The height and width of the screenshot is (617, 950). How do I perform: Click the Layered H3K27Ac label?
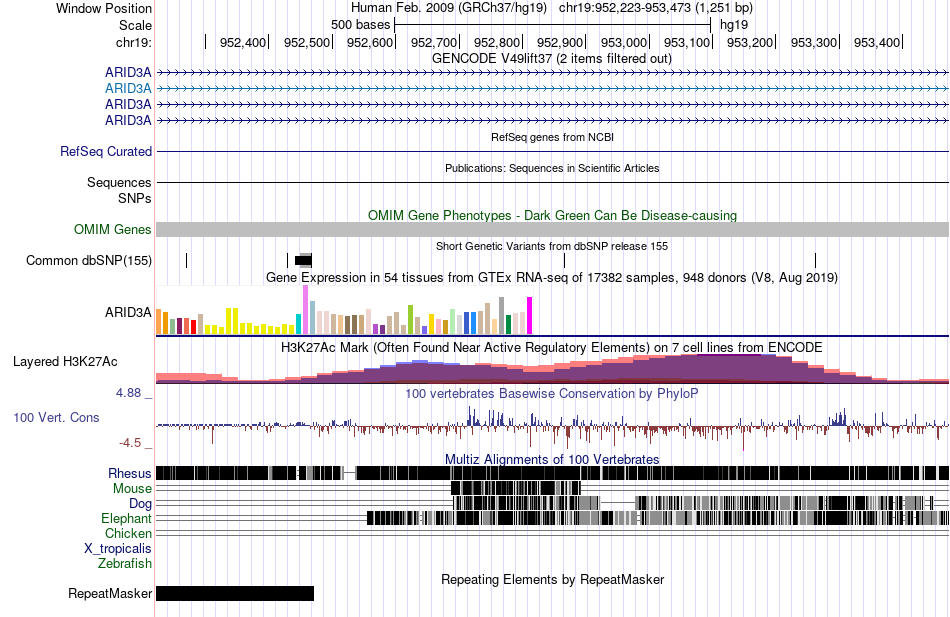65,362
